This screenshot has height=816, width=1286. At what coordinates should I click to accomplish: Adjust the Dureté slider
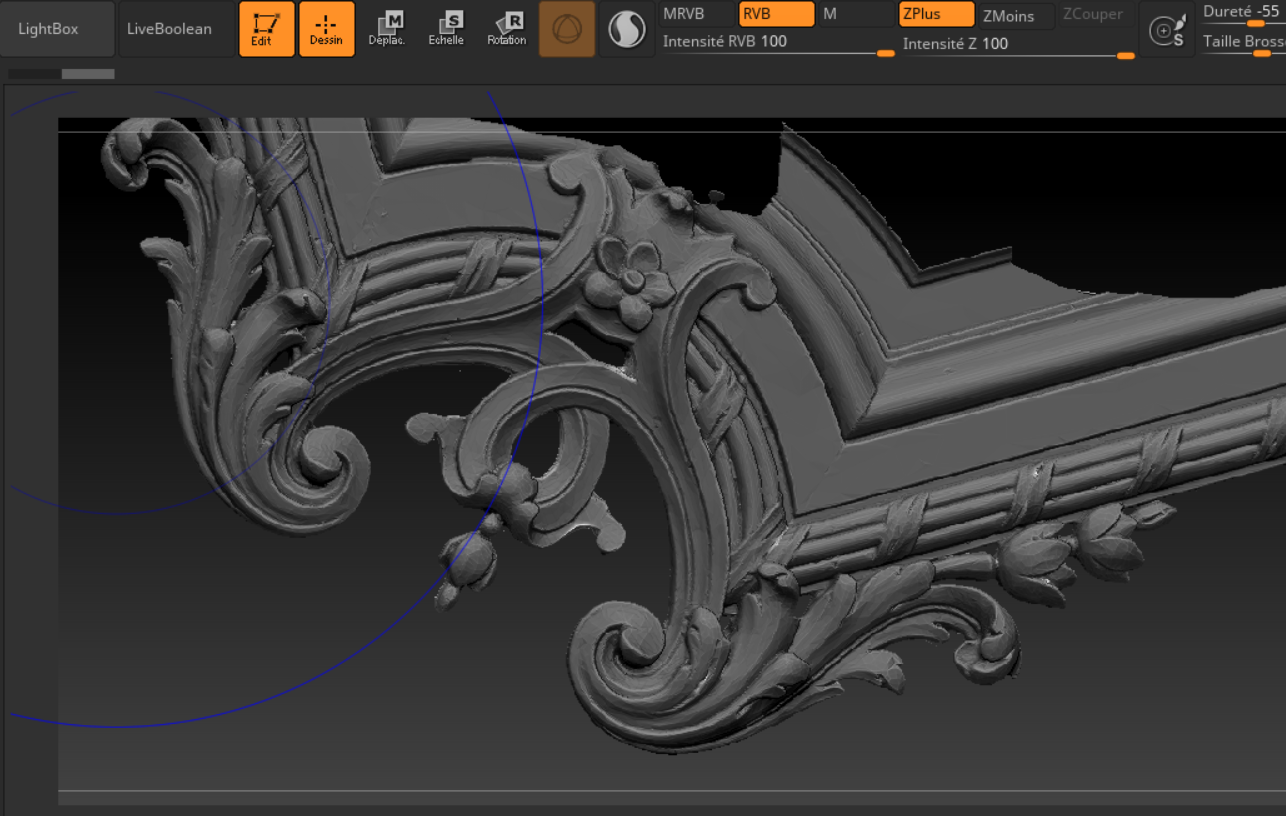(1243, 14)
